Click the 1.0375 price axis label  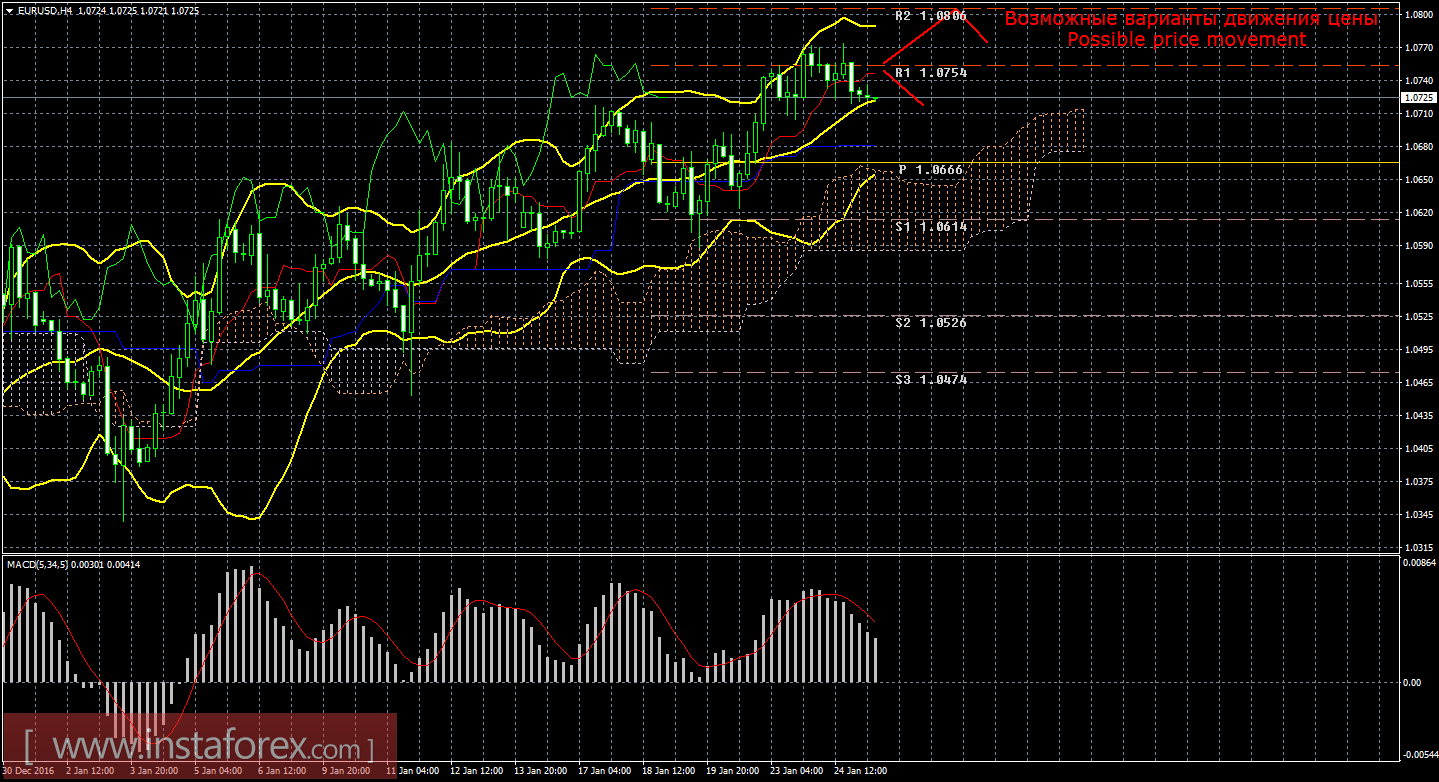point(1418,482)
